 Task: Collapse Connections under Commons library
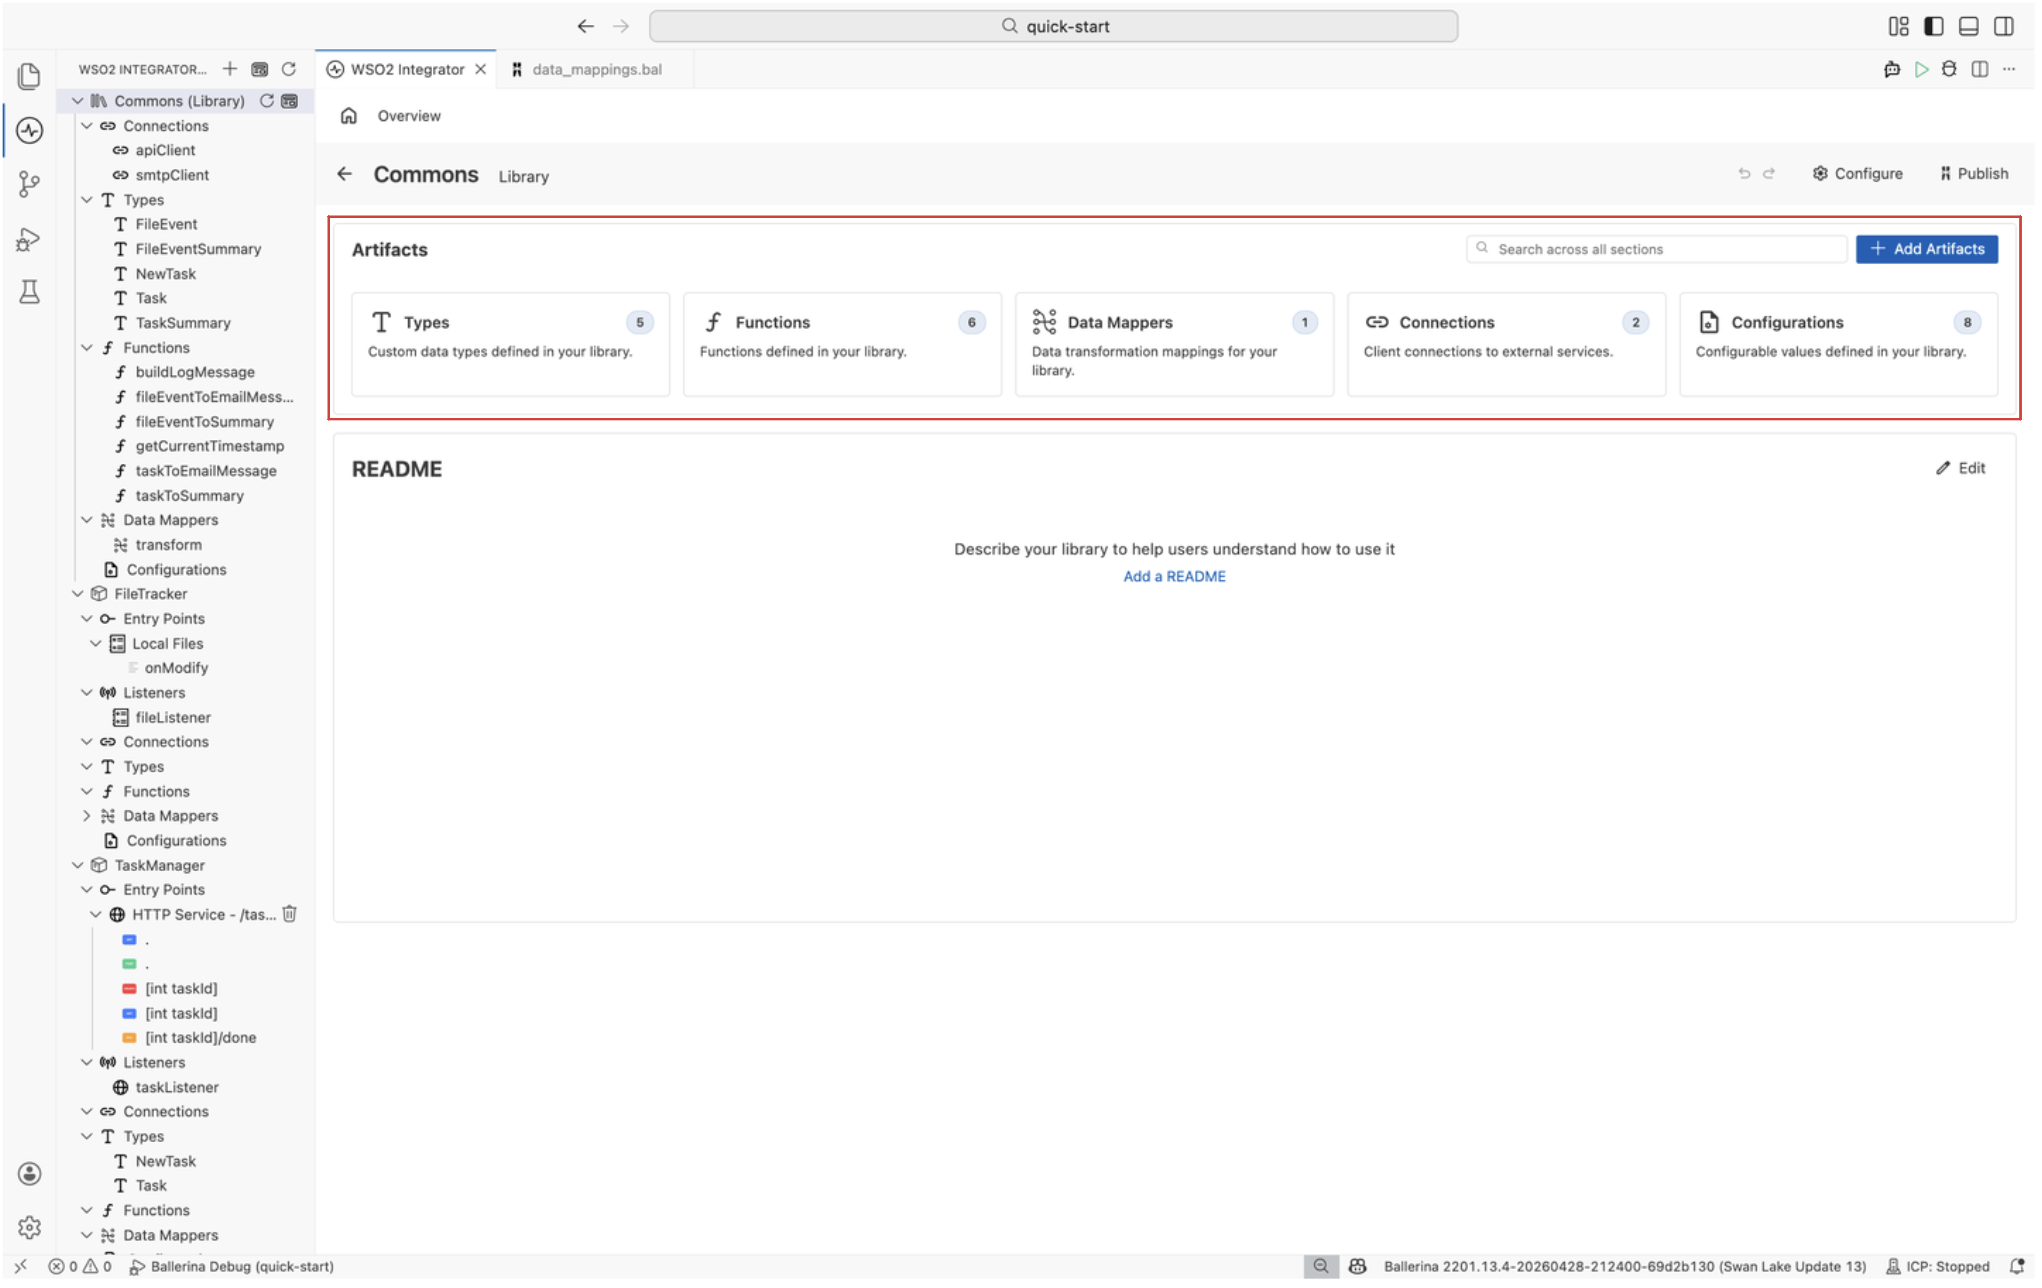click(x=87, y=126)
